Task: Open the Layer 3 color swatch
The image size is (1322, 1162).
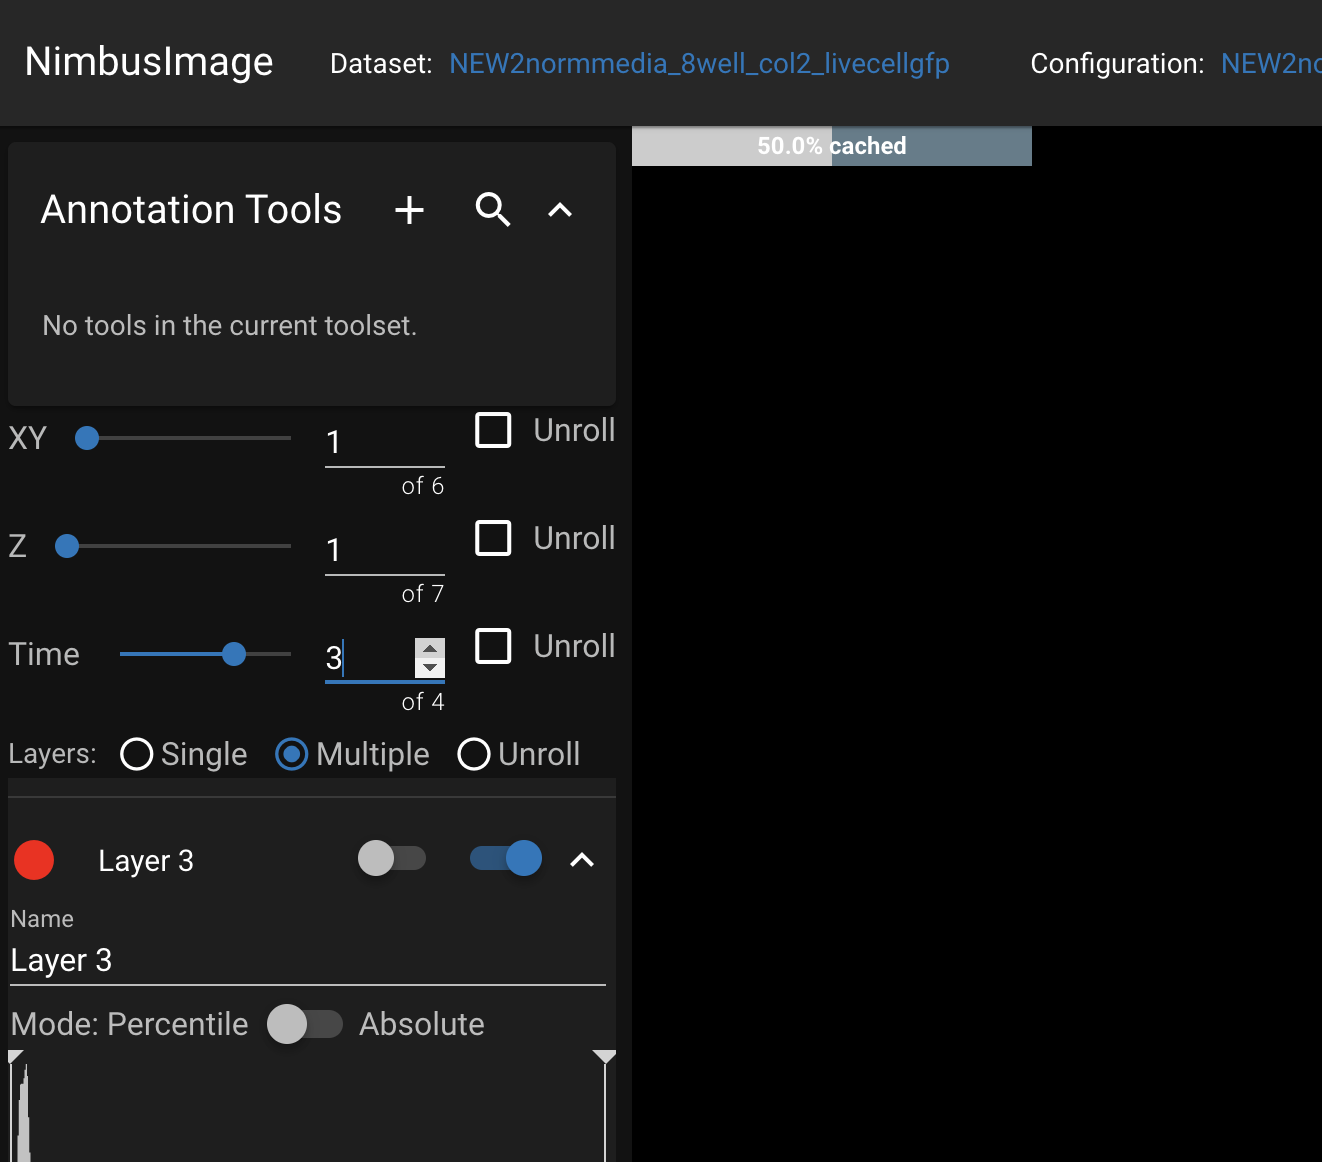Action: [34, 859]
